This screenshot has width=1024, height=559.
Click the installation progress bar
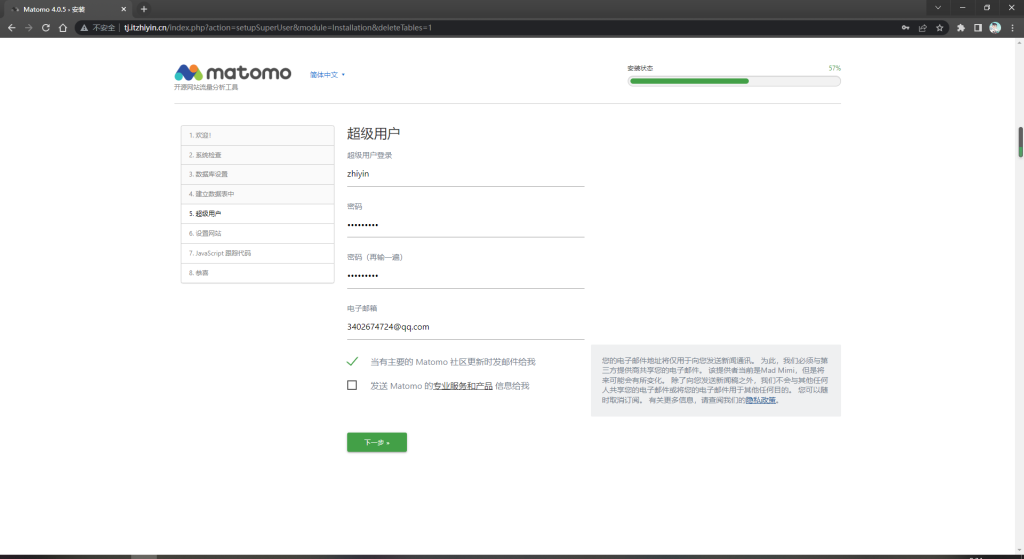734,81
